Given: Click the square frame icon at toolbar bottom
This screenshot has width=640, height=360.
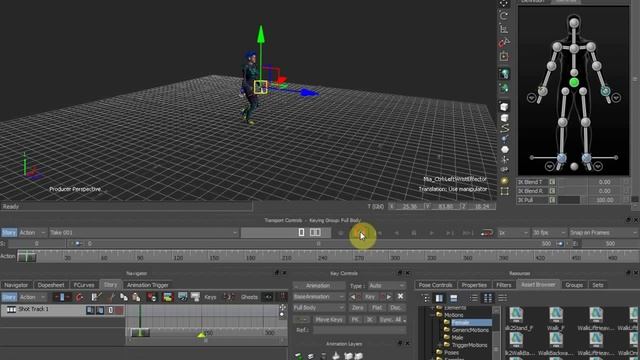Looking at the screenshot, I should [504, 191].
